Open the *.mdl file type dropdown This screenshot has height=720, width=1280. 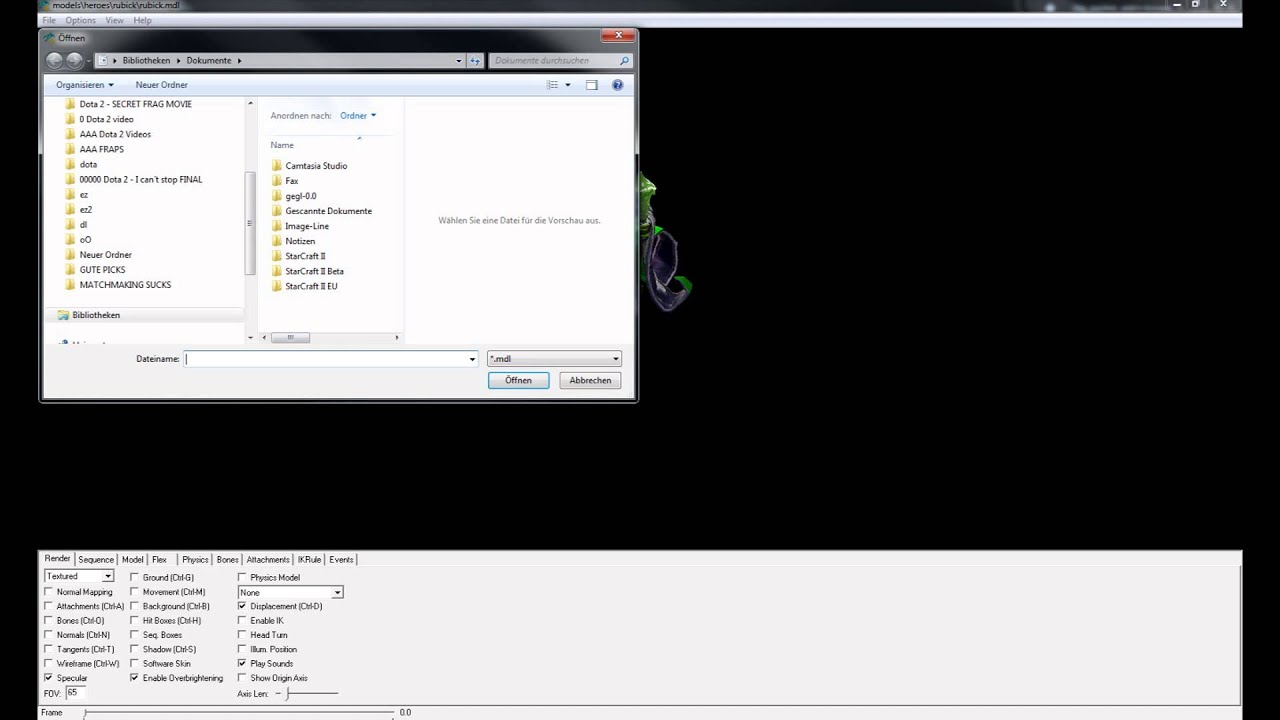click(x=554, y=359)
